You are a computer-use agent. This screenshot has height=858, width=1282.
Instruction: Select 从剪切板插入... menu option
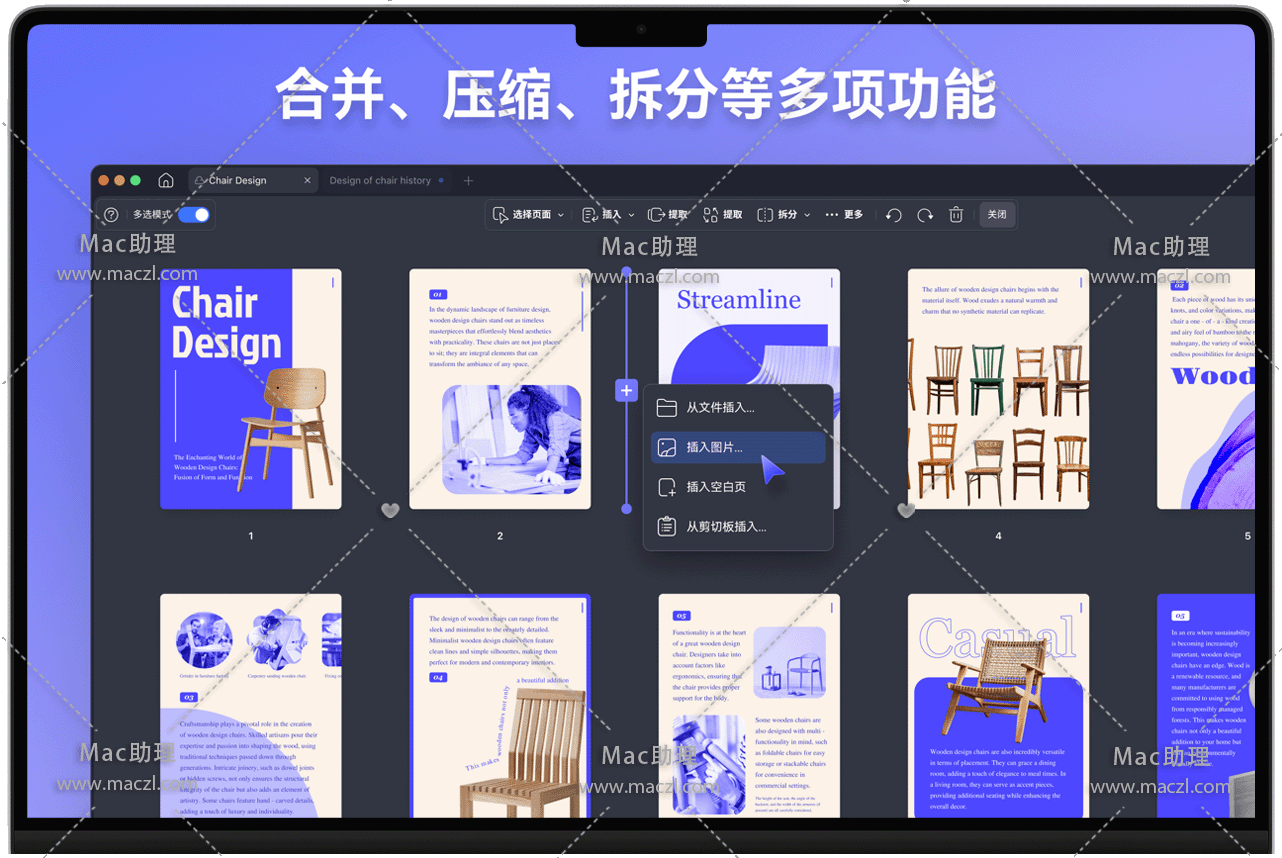[726, 527]
